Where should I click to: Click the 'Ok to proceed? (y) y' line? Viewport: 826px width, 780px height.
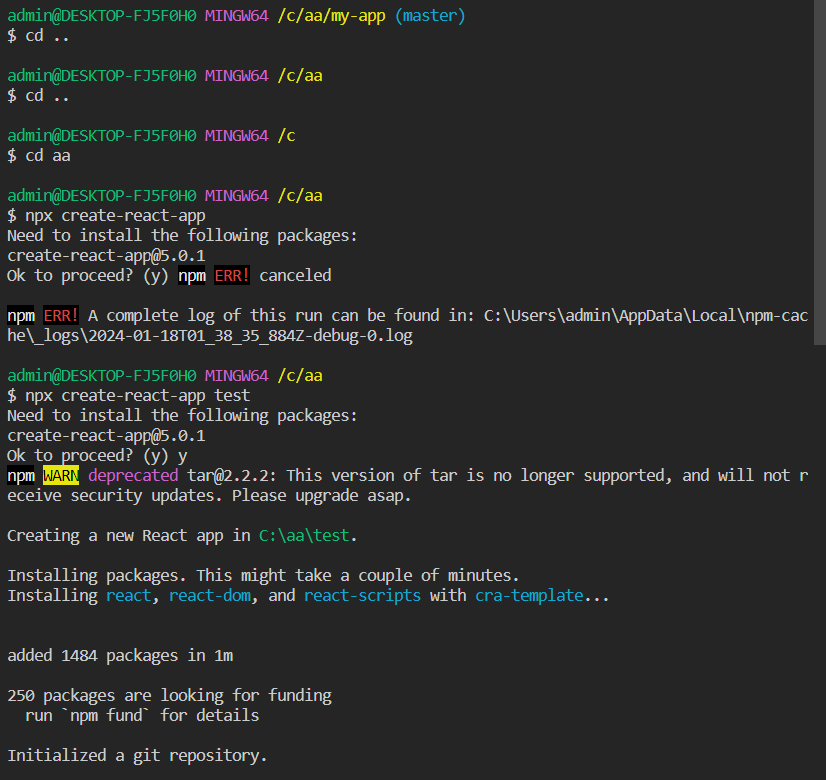(97, 456)
